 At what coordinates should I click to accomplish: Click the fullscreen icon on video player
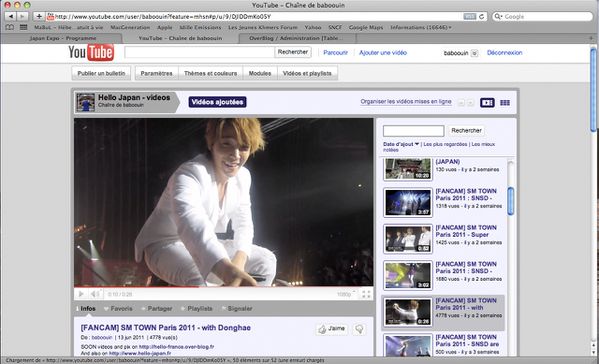coord(366,294)
